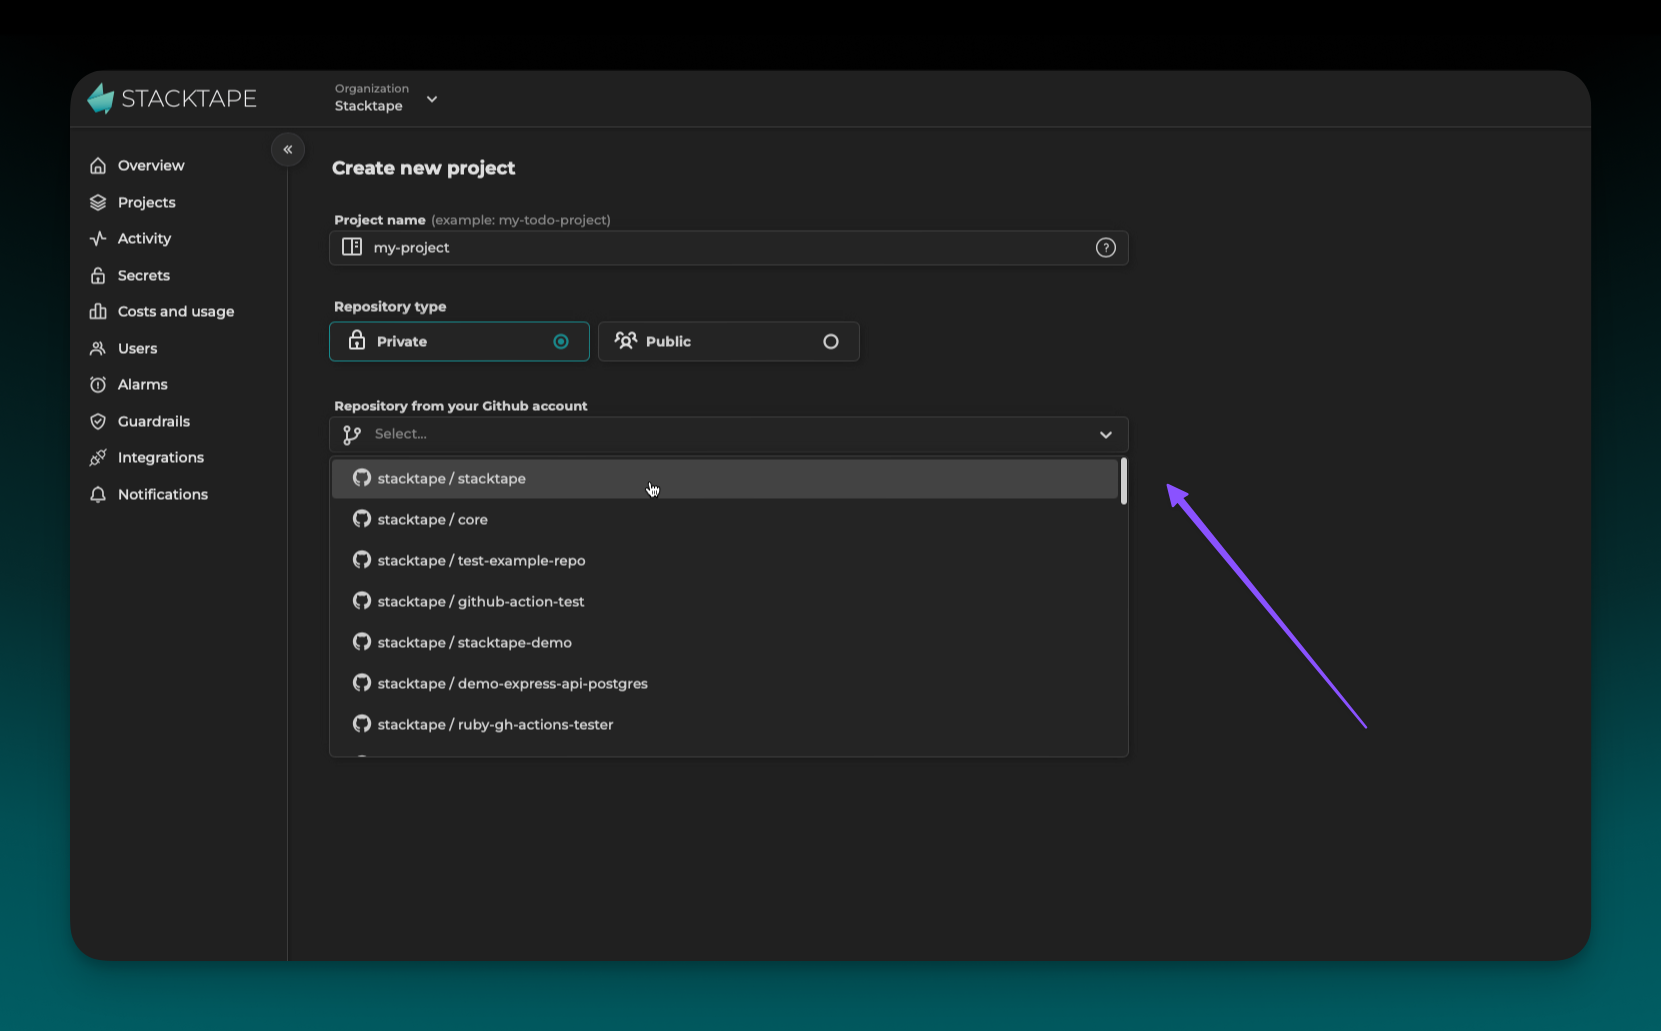
Task: Choose stacktape / test-example-repo repository
Action: pyautogui.click(x=725, y=560)
